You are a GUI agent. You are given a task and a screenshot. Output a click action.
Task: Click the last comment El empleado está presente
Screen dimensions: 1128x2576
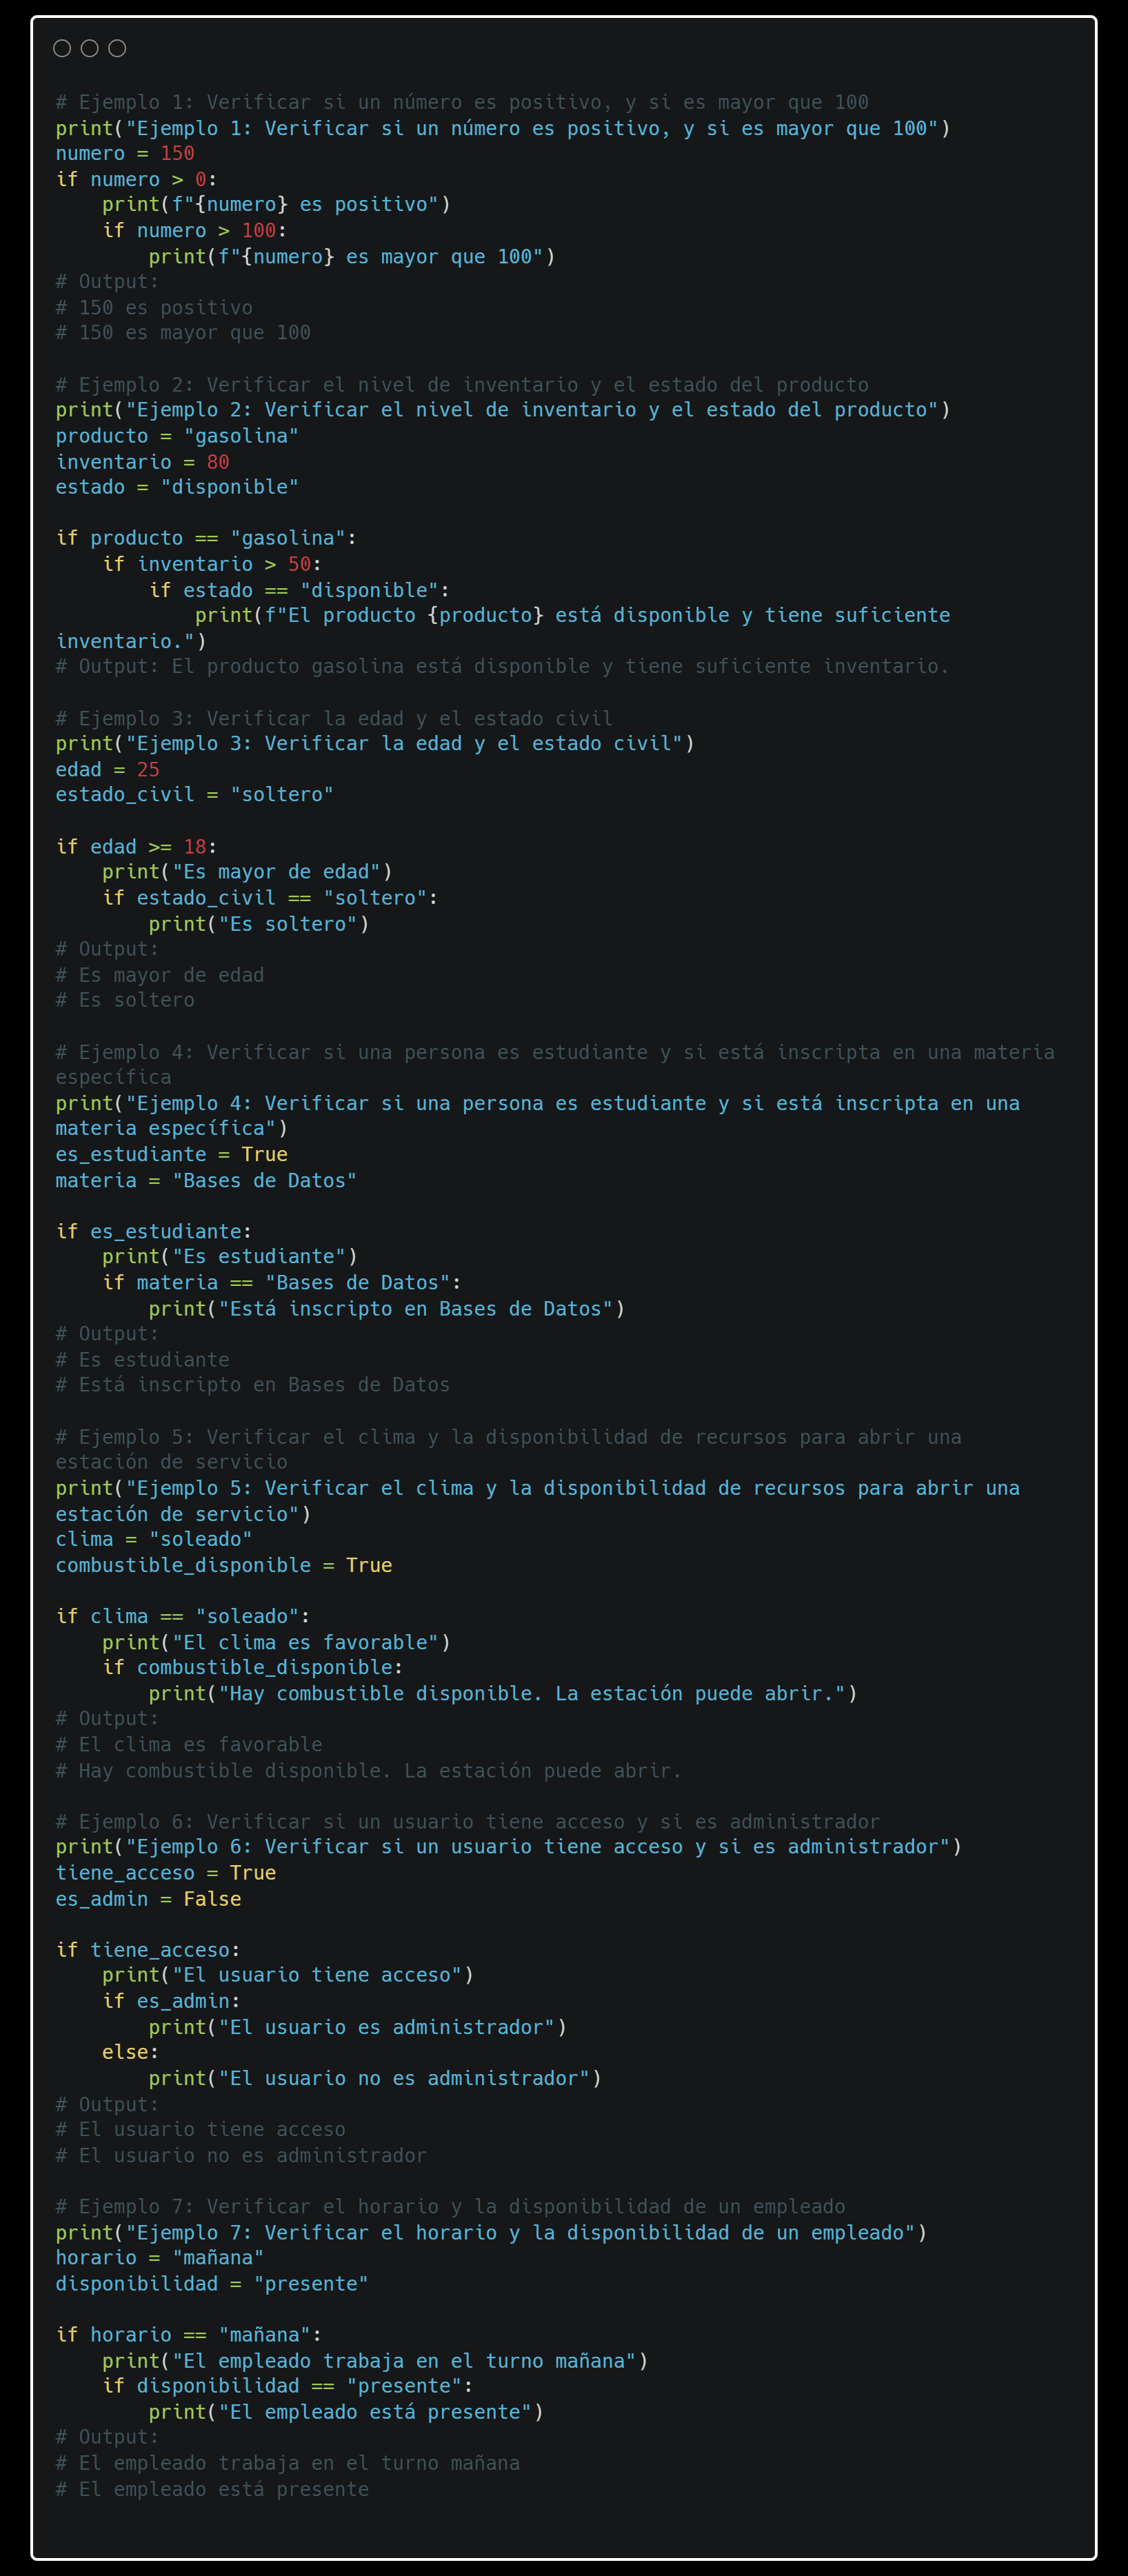pos(212,2488)
